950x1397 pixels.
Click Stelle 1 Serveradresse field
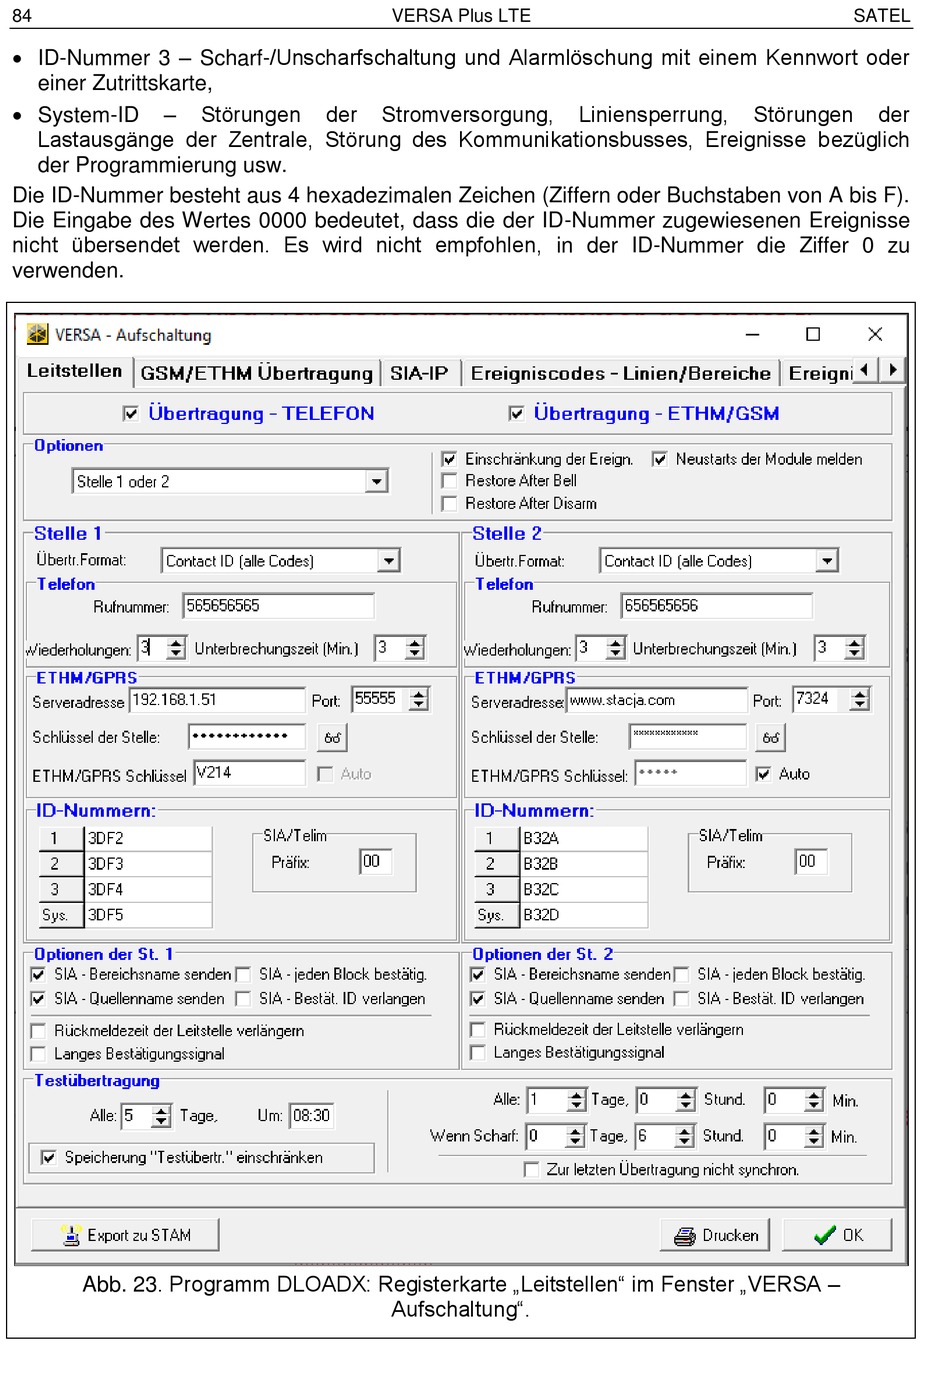coord(217,700)
